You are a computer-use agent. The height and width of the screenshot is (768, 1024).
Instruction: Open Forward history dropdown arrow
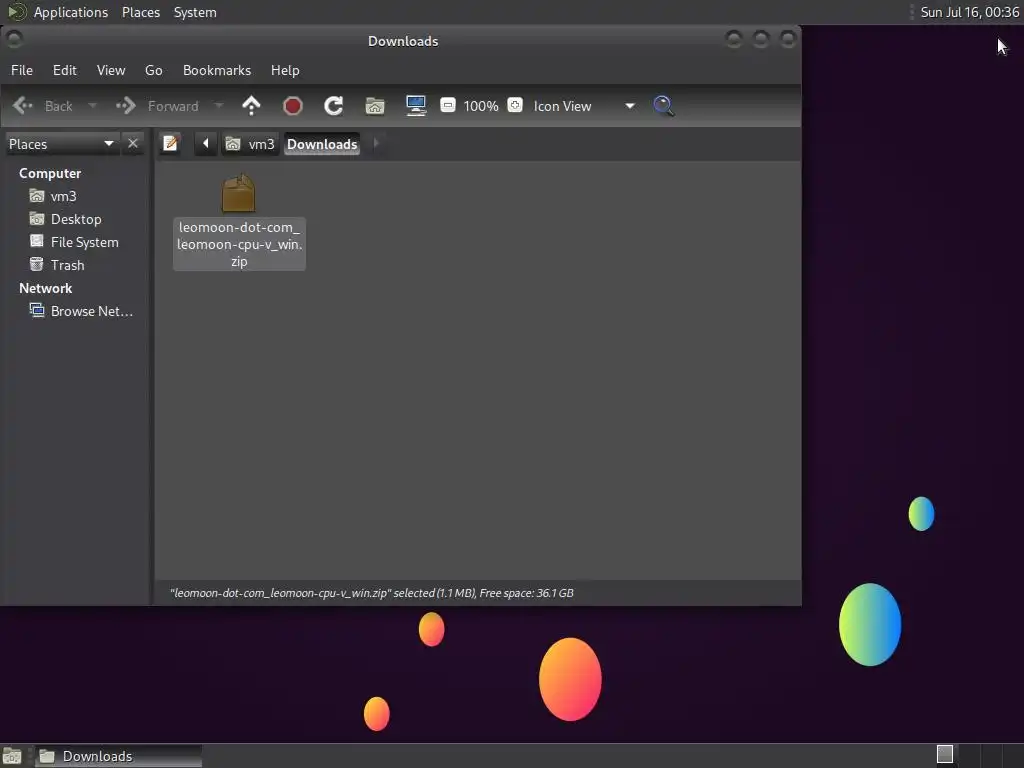219,106
